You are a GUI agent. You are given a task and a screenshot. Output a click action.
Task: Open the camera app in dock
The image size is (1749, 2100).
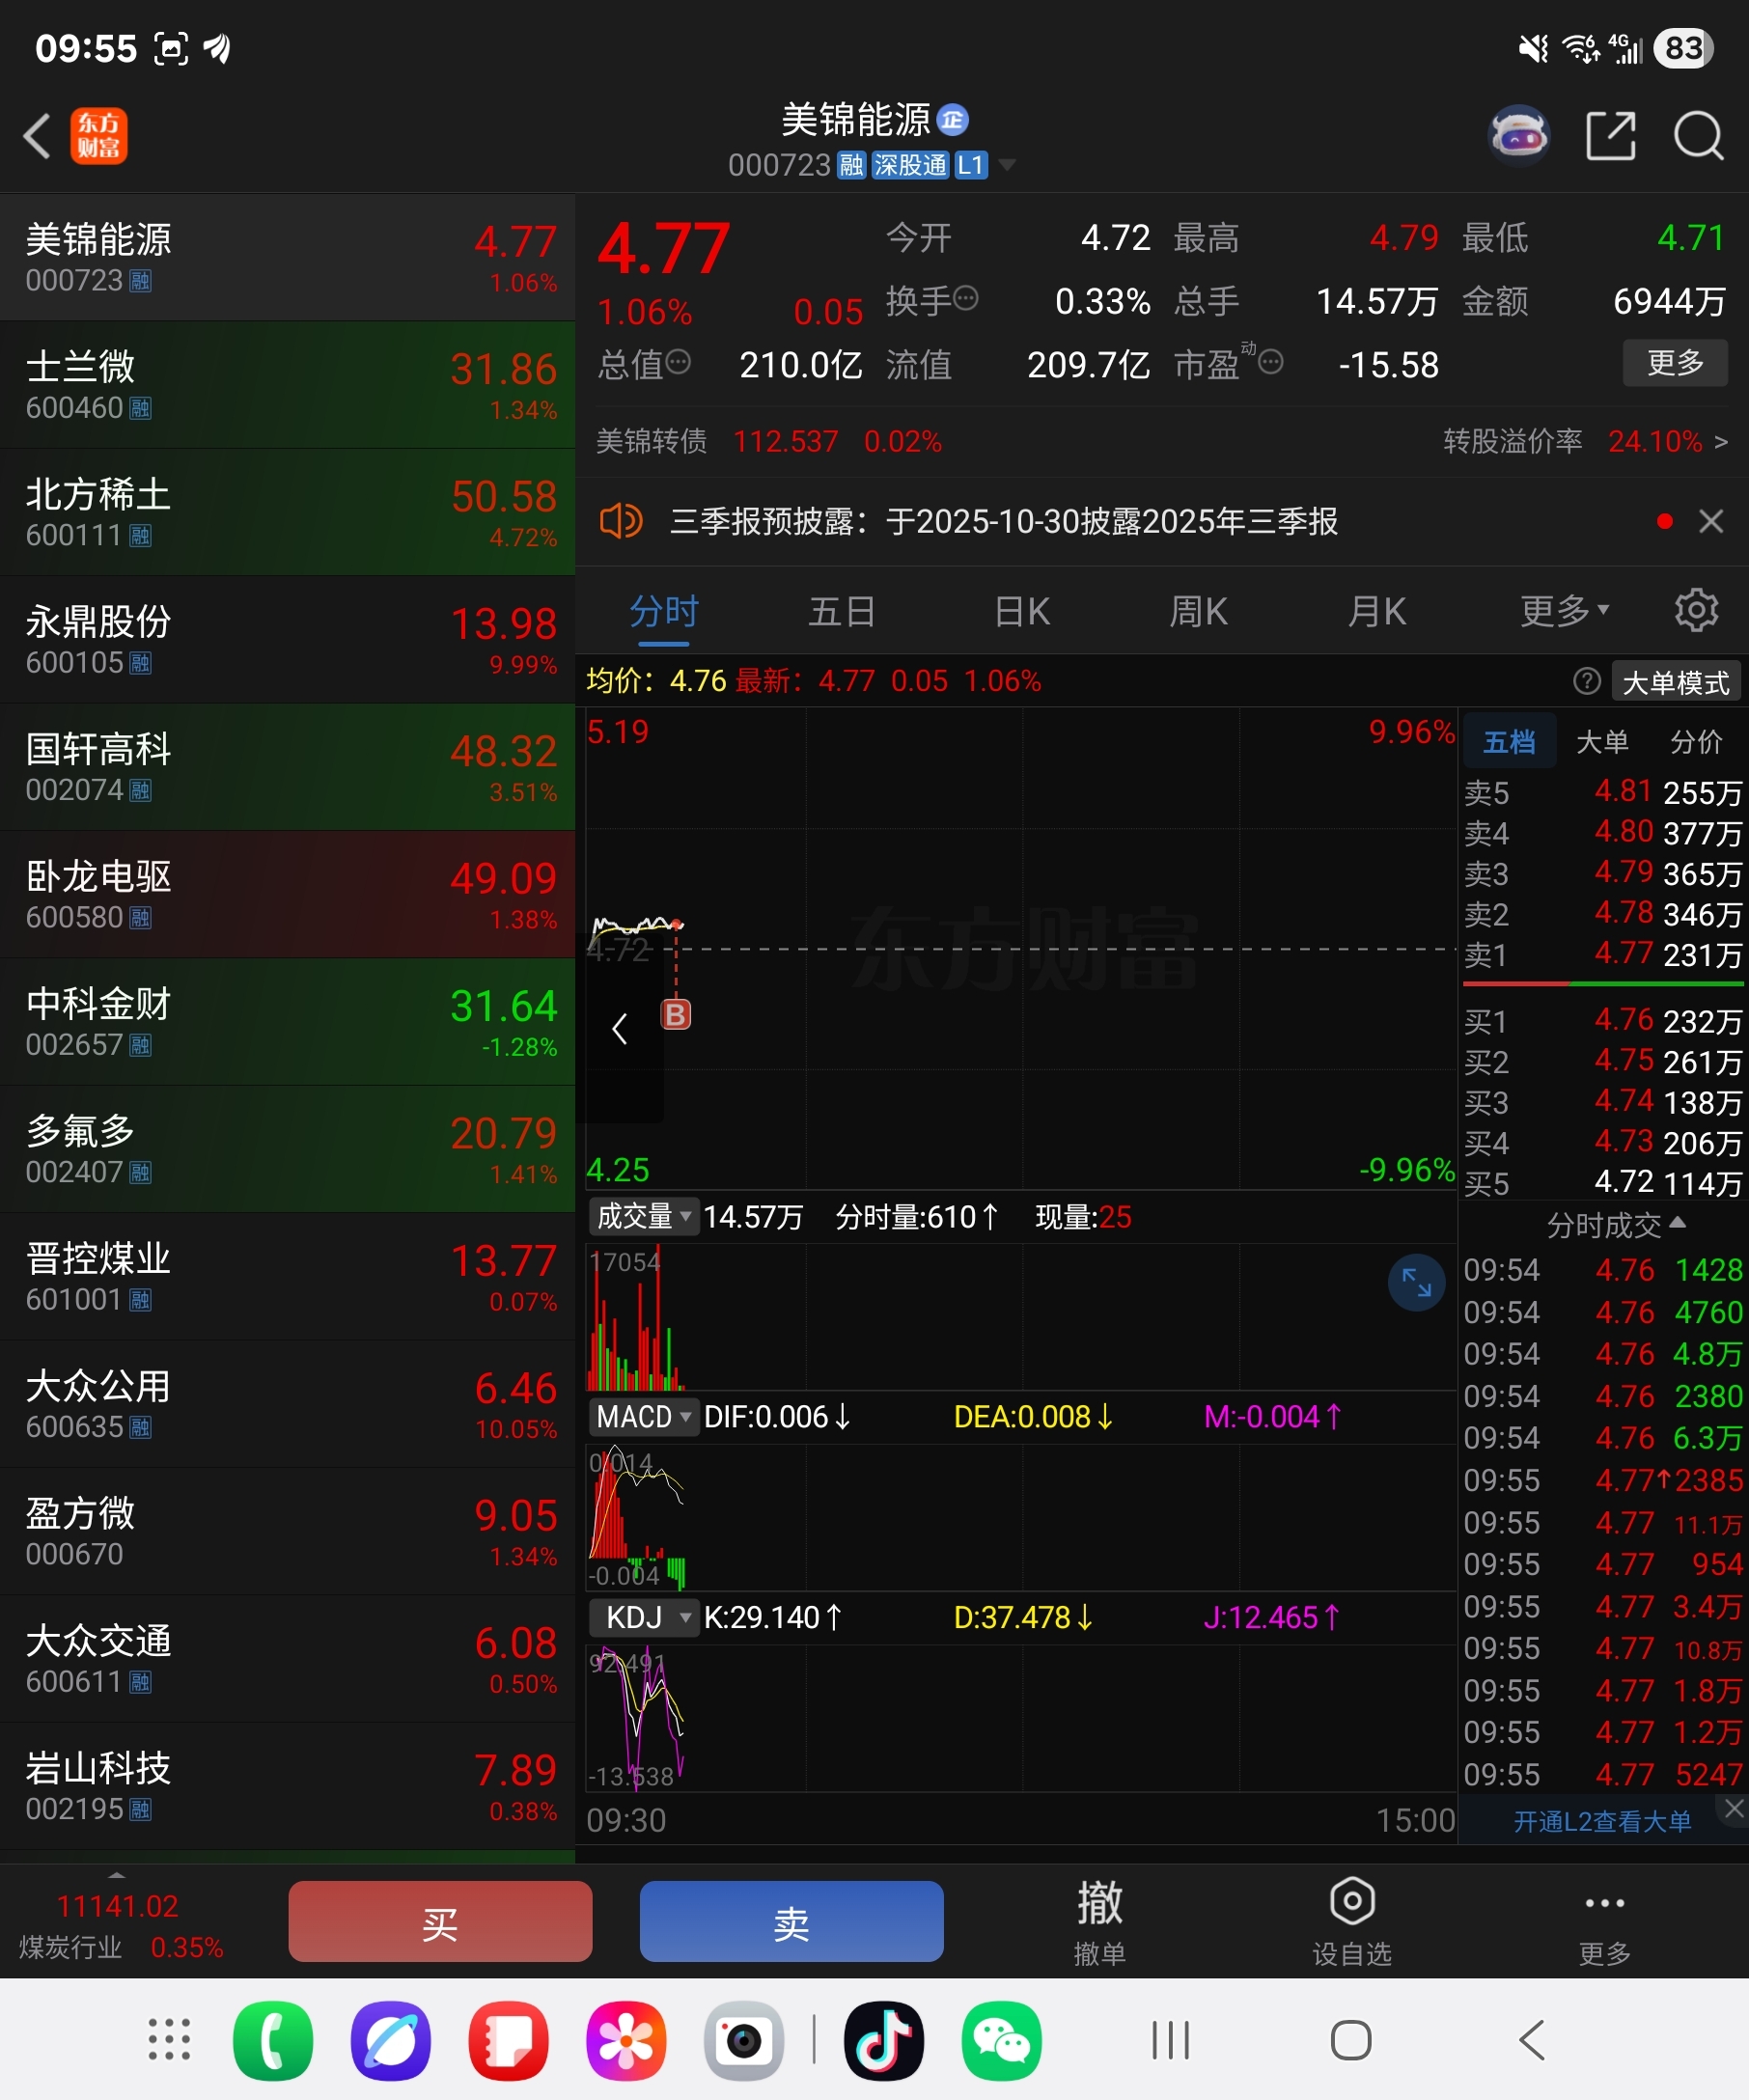pyautogui.click(x=744, y=2040)
